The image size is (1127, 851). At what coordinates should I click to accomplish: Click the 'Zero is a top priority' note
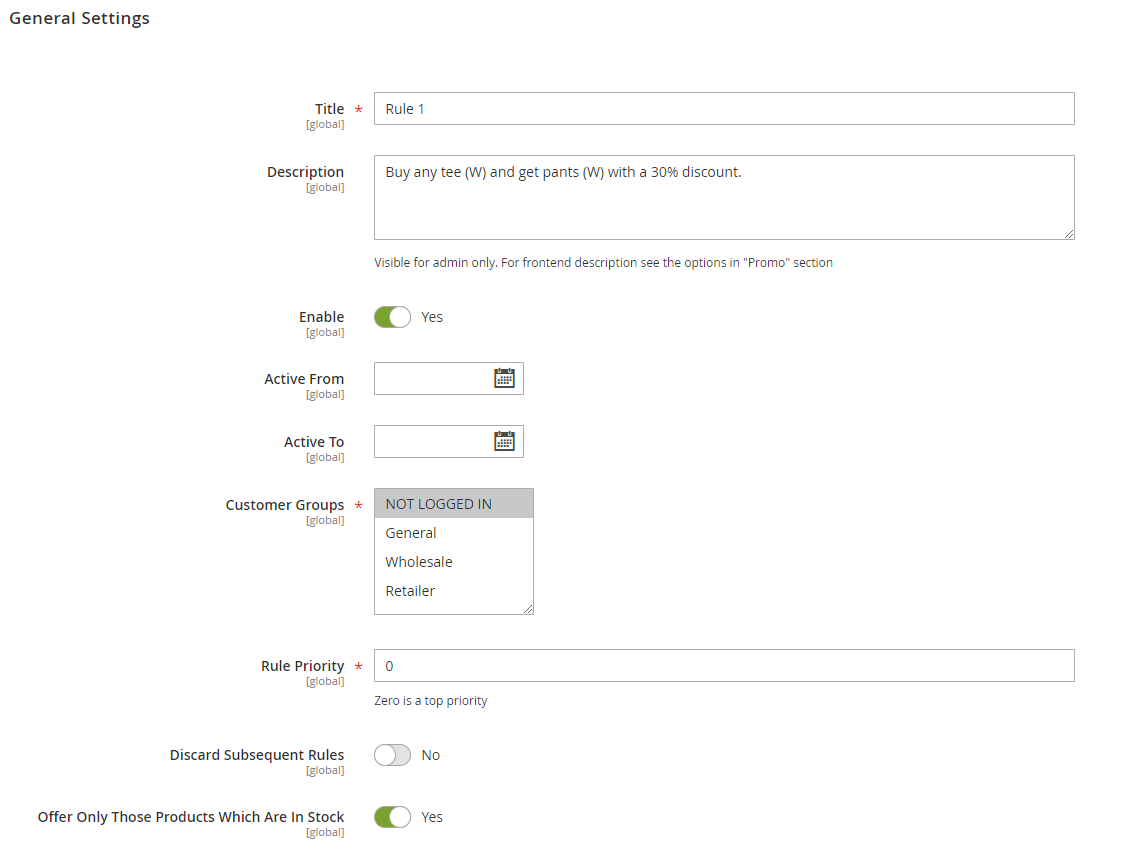(431, 700)
